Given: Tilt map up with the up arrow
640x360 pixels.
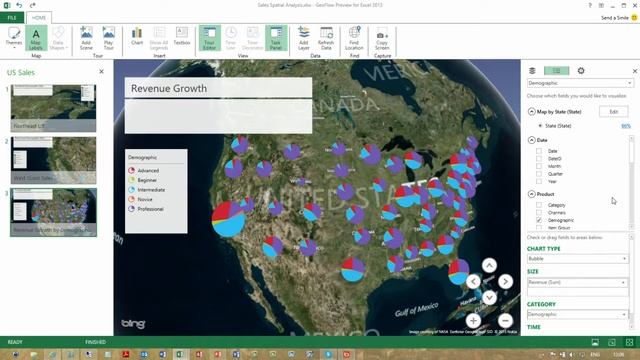Looking at the screenshot, I should click(489, 265).
